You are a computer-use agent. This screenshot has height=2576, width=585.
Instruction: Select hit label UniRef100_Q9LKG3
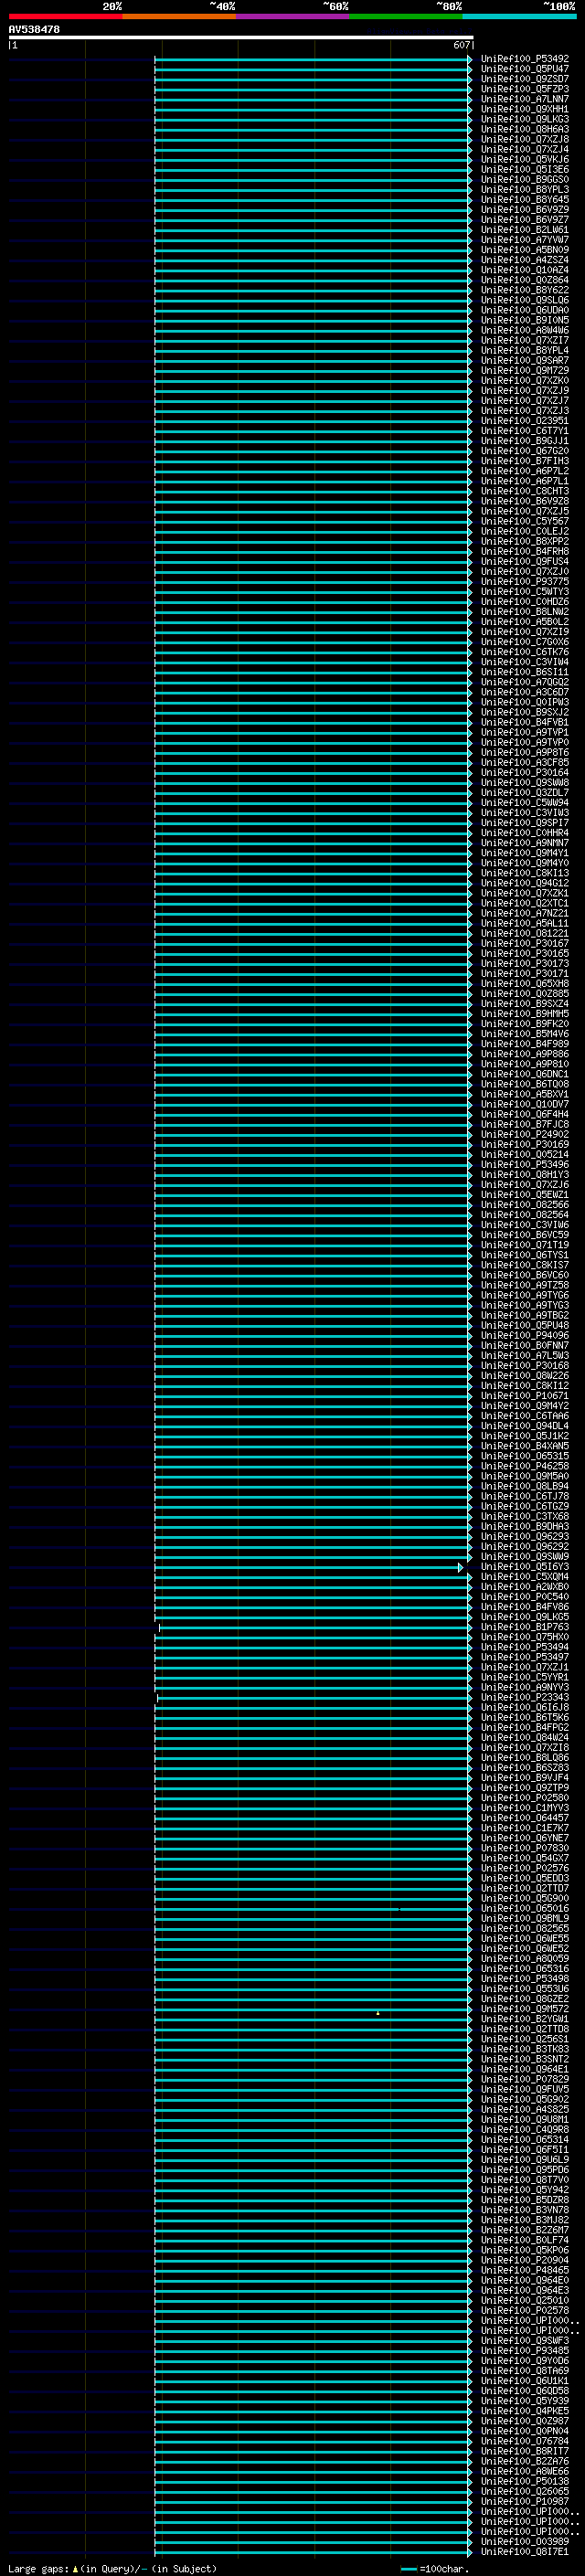coord(525,119)
